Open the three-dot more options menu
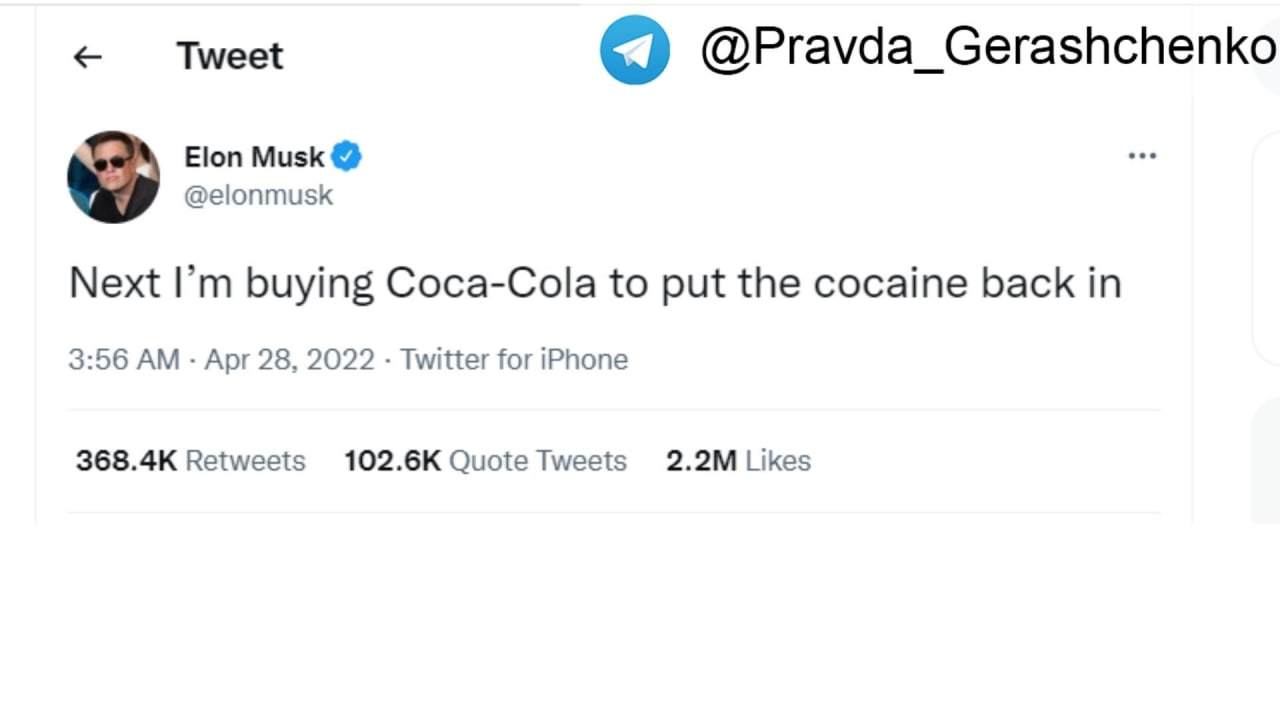 [x=1142, y=156]
